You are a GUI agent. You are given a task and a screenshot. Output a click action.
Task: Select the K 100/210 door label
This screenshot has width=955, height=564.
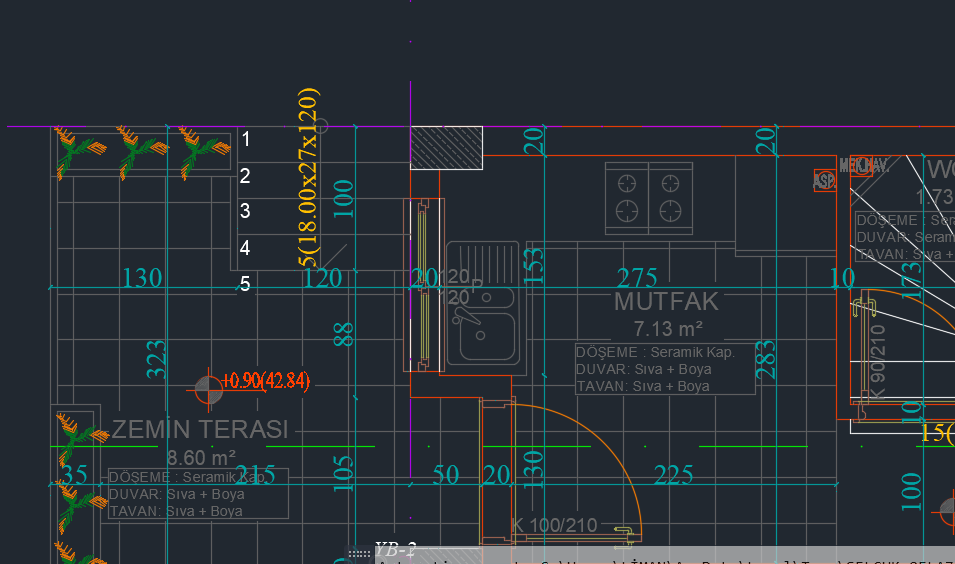pos(554,525)
